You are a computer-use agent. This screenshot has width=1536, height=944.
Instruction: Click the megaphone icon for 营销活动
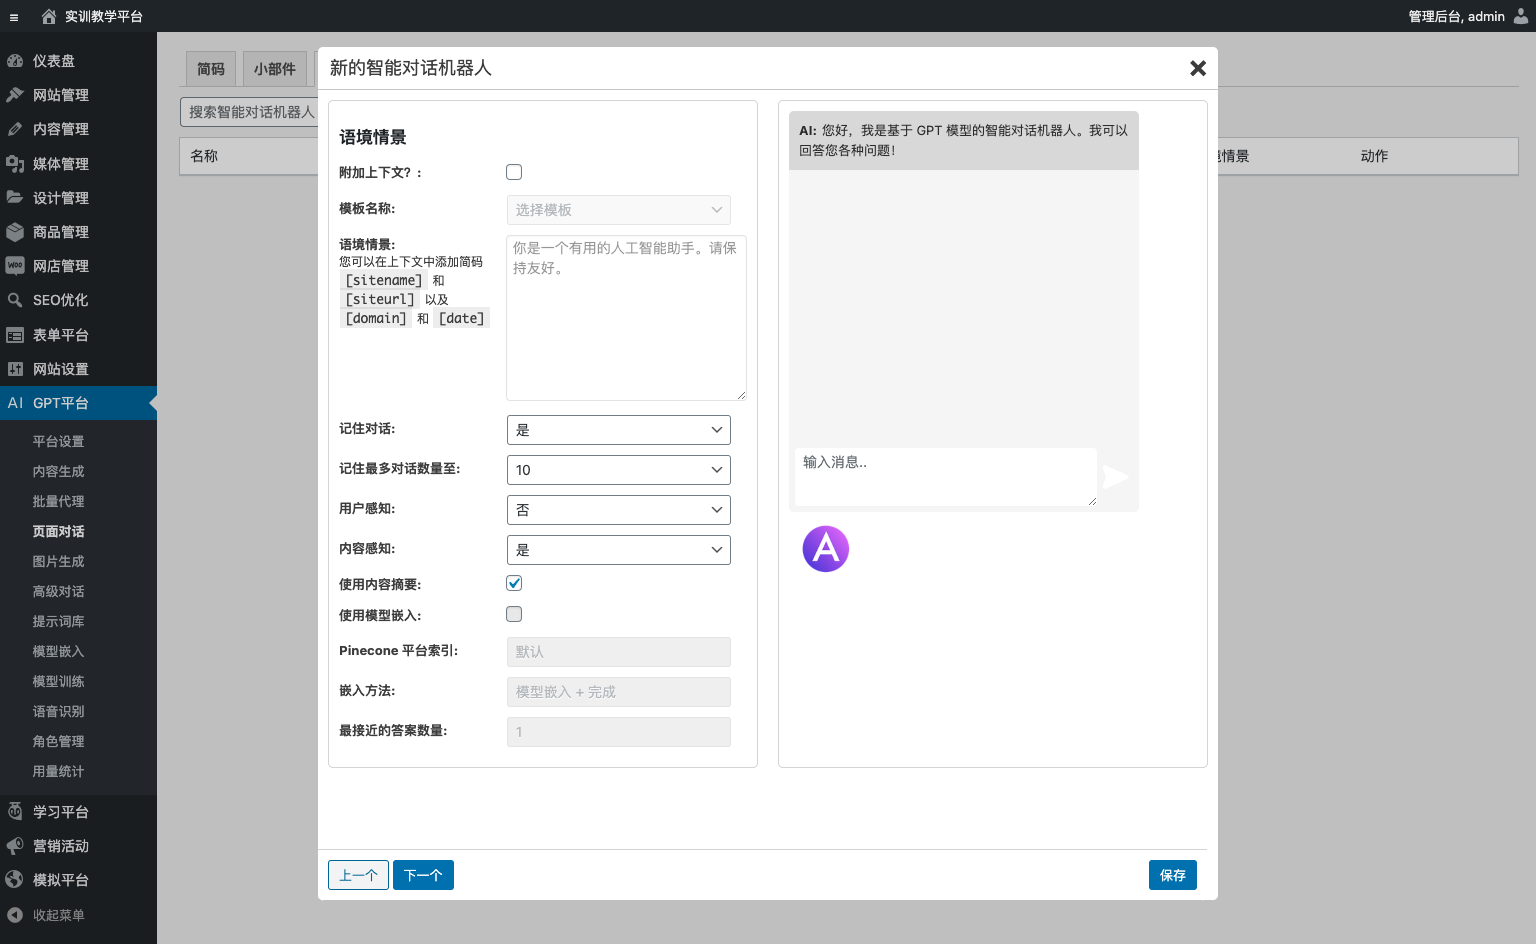pos(15,846)
